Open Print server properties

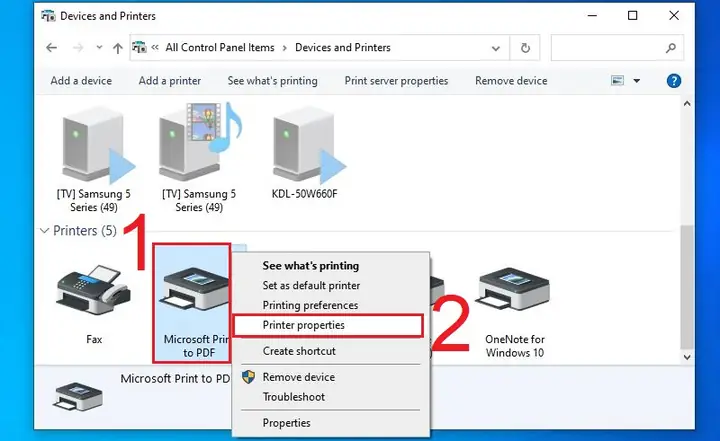pyautogui.click(x=396, y=81)
